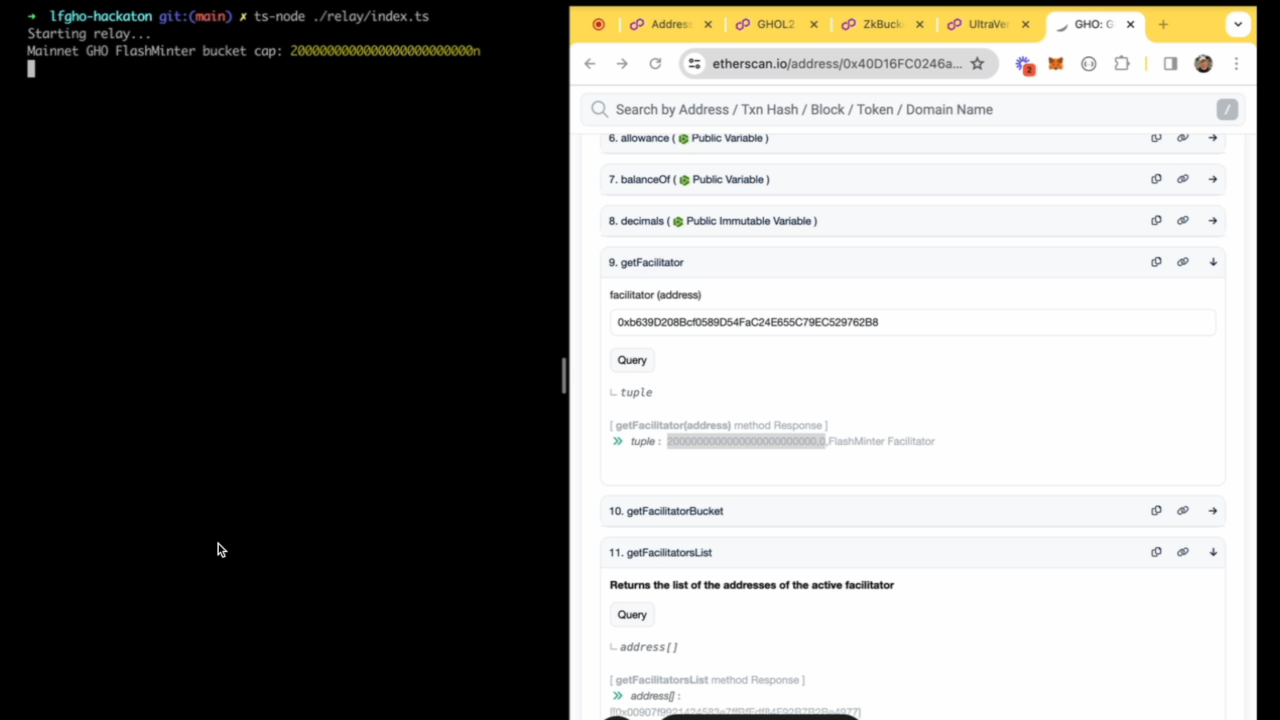Open the round extension icon beside MetaMask

coord(1089,64)
